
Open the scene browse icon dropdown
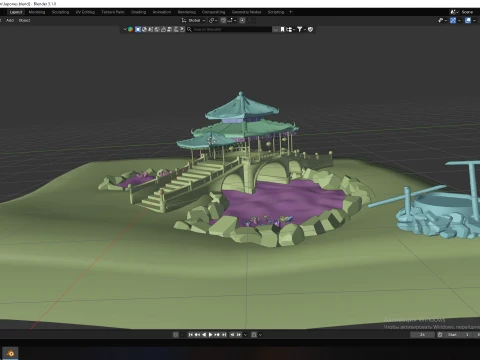[x=454, y=12]
